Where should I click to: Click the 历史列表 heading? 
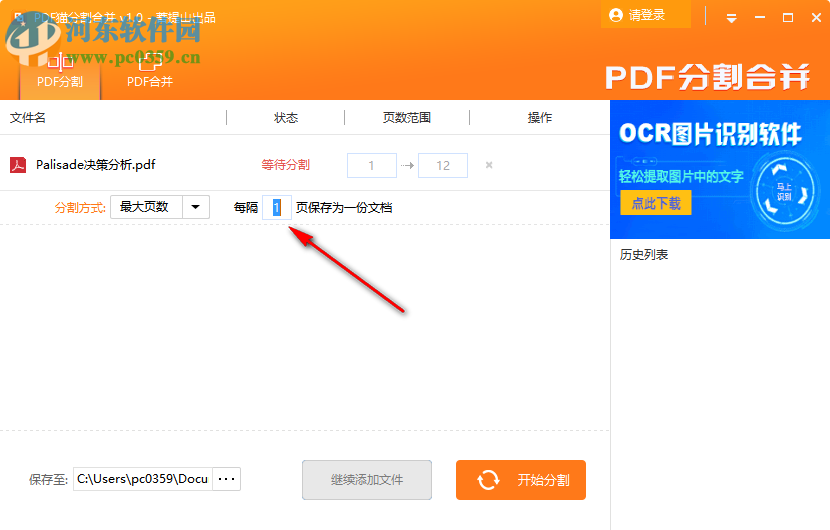coord(644,255)
